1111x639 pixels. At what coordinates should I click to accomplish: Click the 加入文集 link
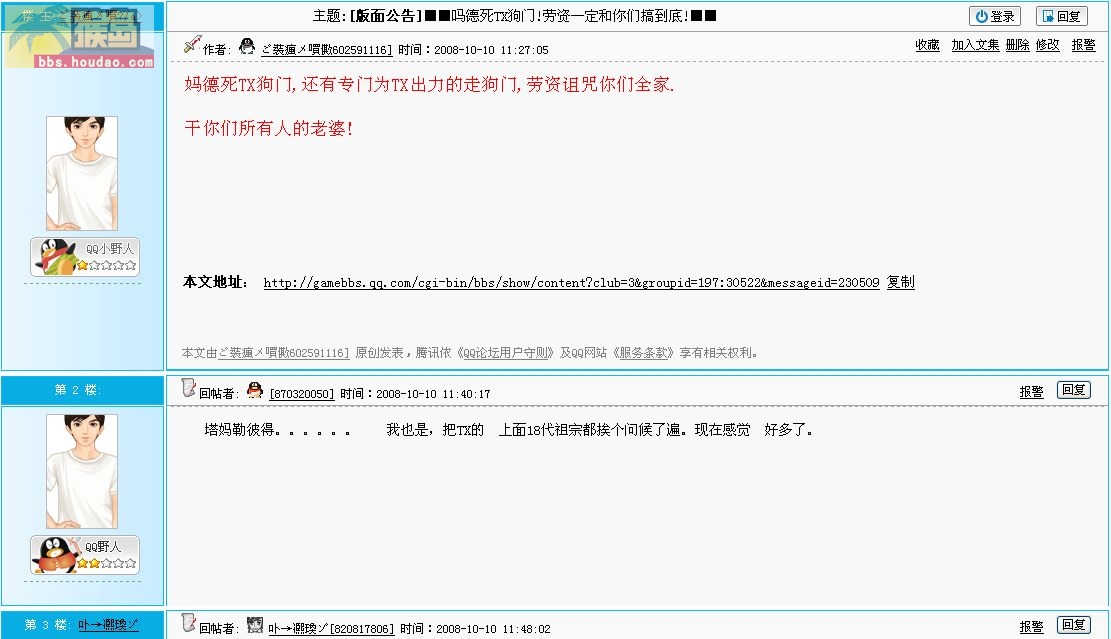(x=975, y=45)
